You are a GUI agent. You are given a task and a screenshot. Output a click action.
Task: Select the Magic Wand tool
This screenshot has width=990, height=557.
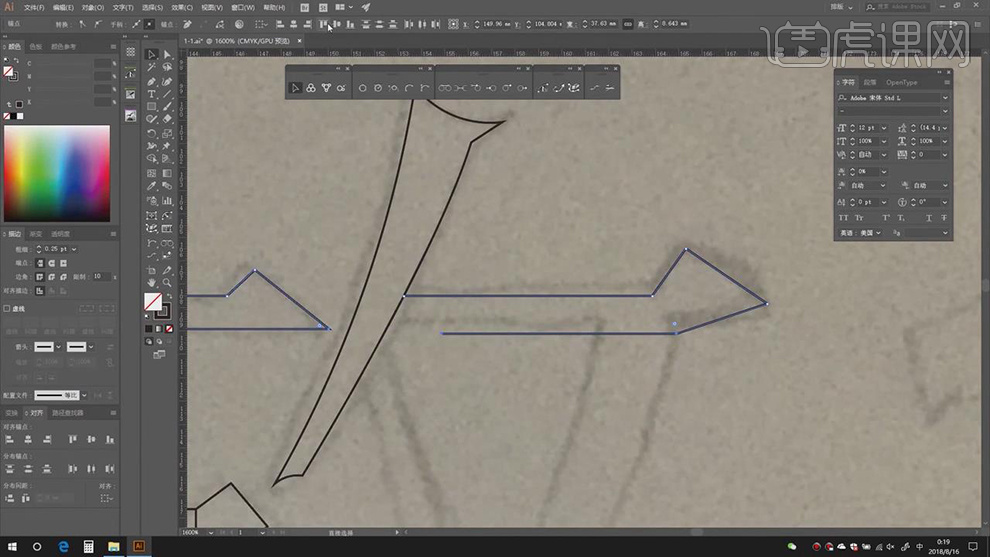[x=151, y=68]
